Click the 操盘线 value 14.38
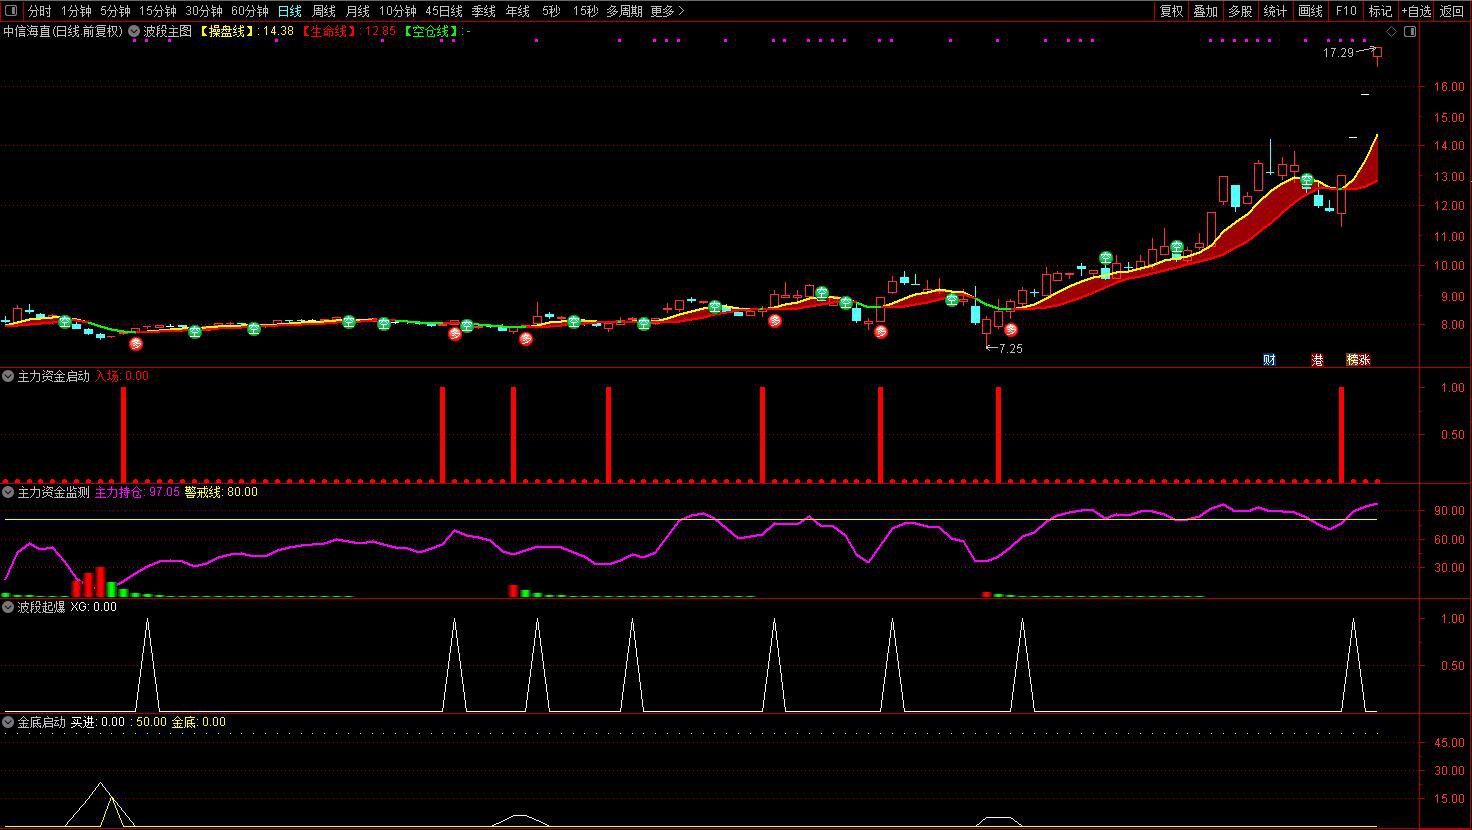The image size is (1472, 830). 278,31
